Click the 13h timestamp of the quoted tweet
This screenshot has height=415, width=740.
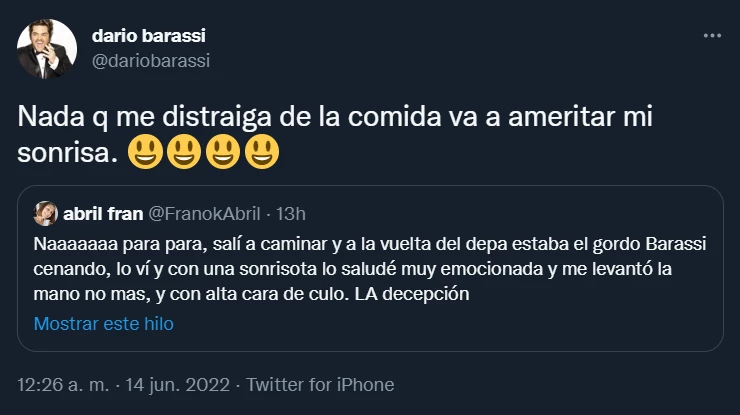[292, 213]
